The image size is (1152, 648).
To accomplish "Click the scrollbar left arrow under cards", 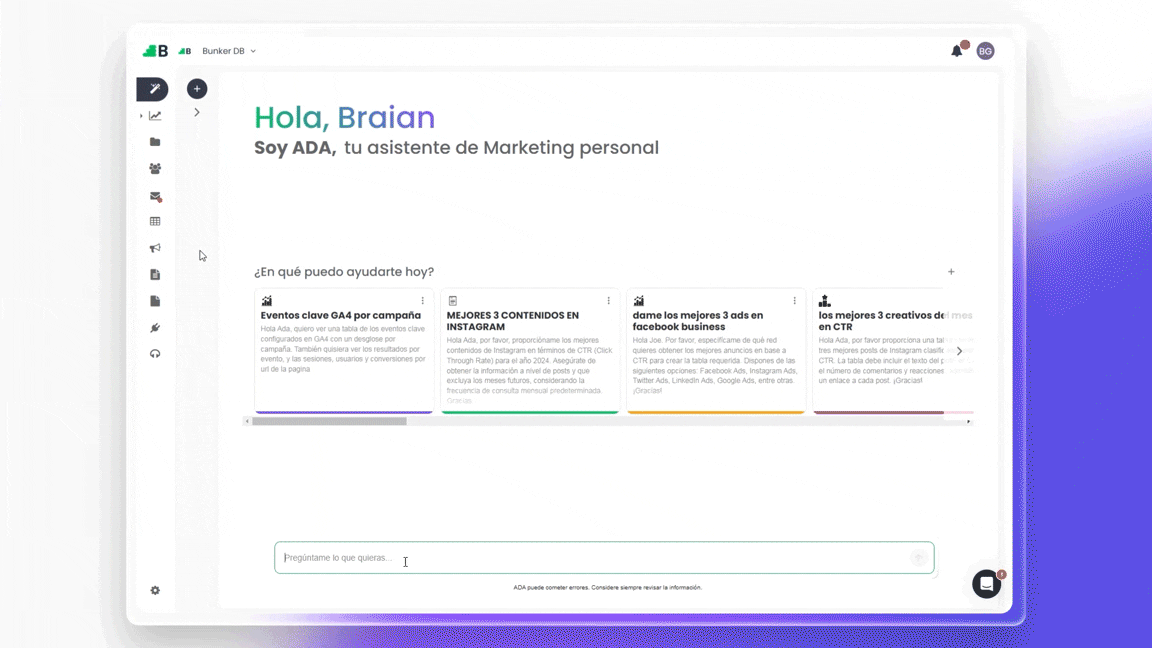I will [x=247, y=422].
